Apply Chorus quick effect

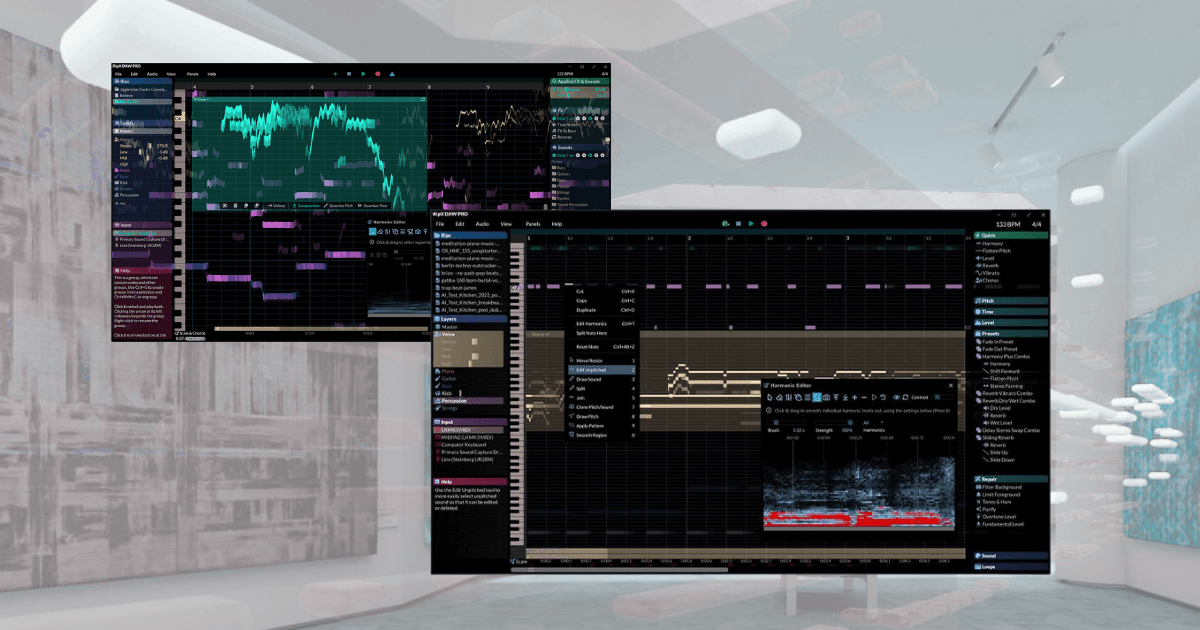(989, 281)
